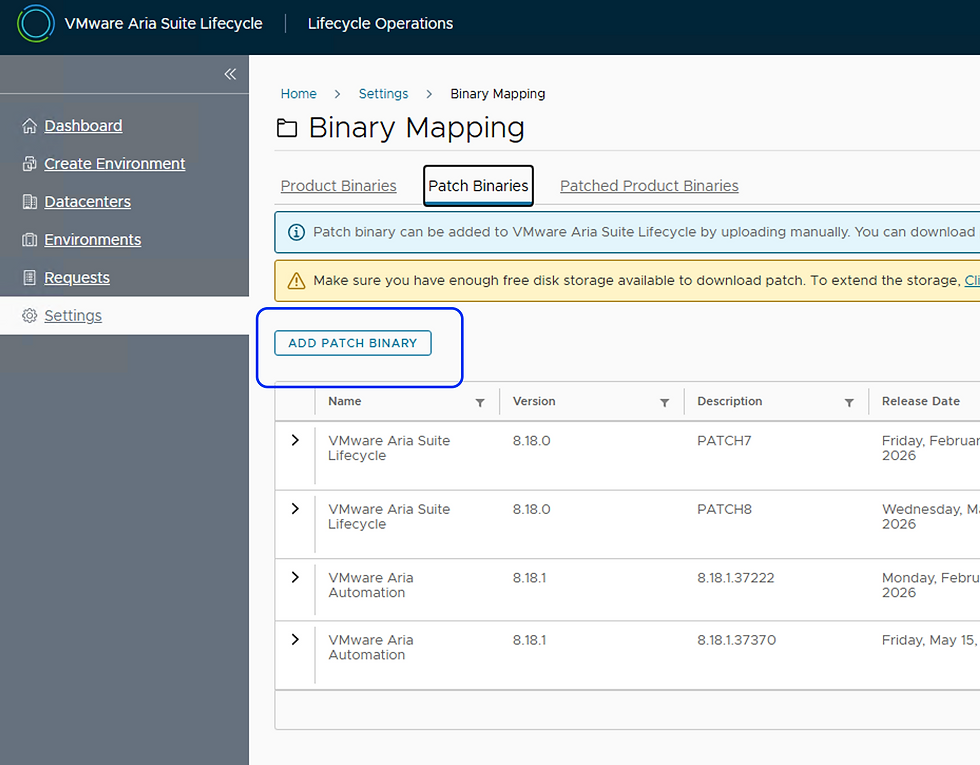Click the Binary Mapping breadcrumb text
The image size is (980, 765).
point(498,94)
